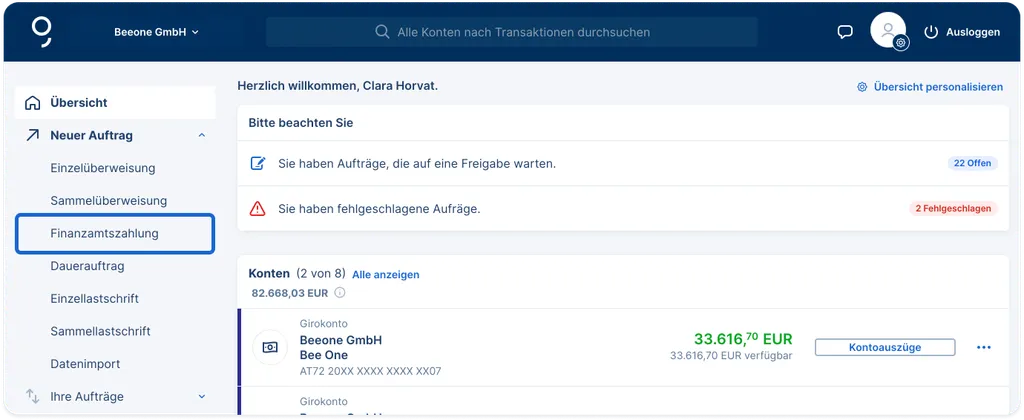Collapse the Neuer Auftrag section chevron
Image resolution: width=1024 pixels, height=420 pixels.
(202, 135)
